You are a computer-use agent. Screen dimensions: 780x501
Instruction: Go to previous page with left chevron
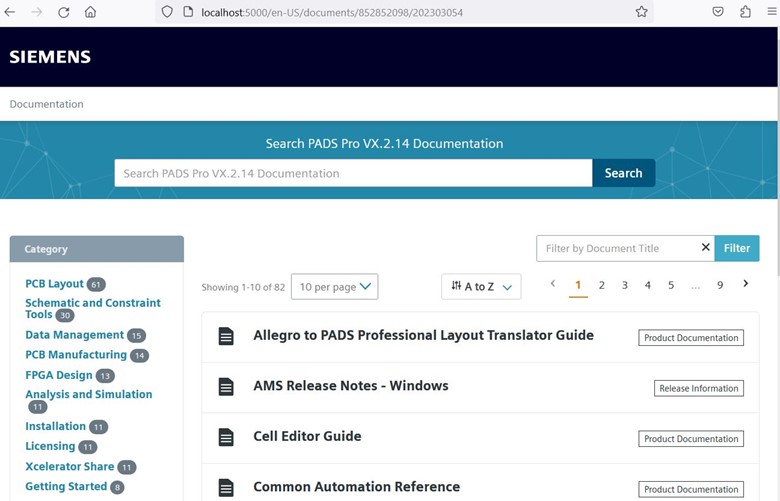pos(553,284)
